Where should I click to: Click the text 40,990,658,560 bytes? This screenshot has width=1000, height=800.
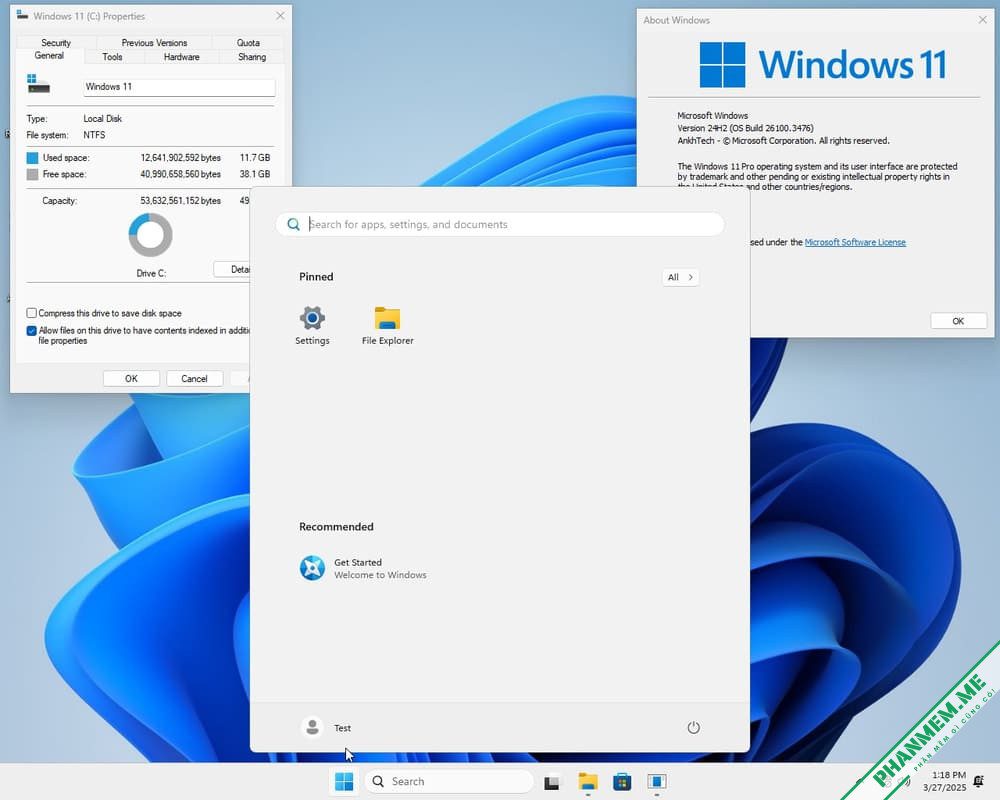click(x=180, y=174)
